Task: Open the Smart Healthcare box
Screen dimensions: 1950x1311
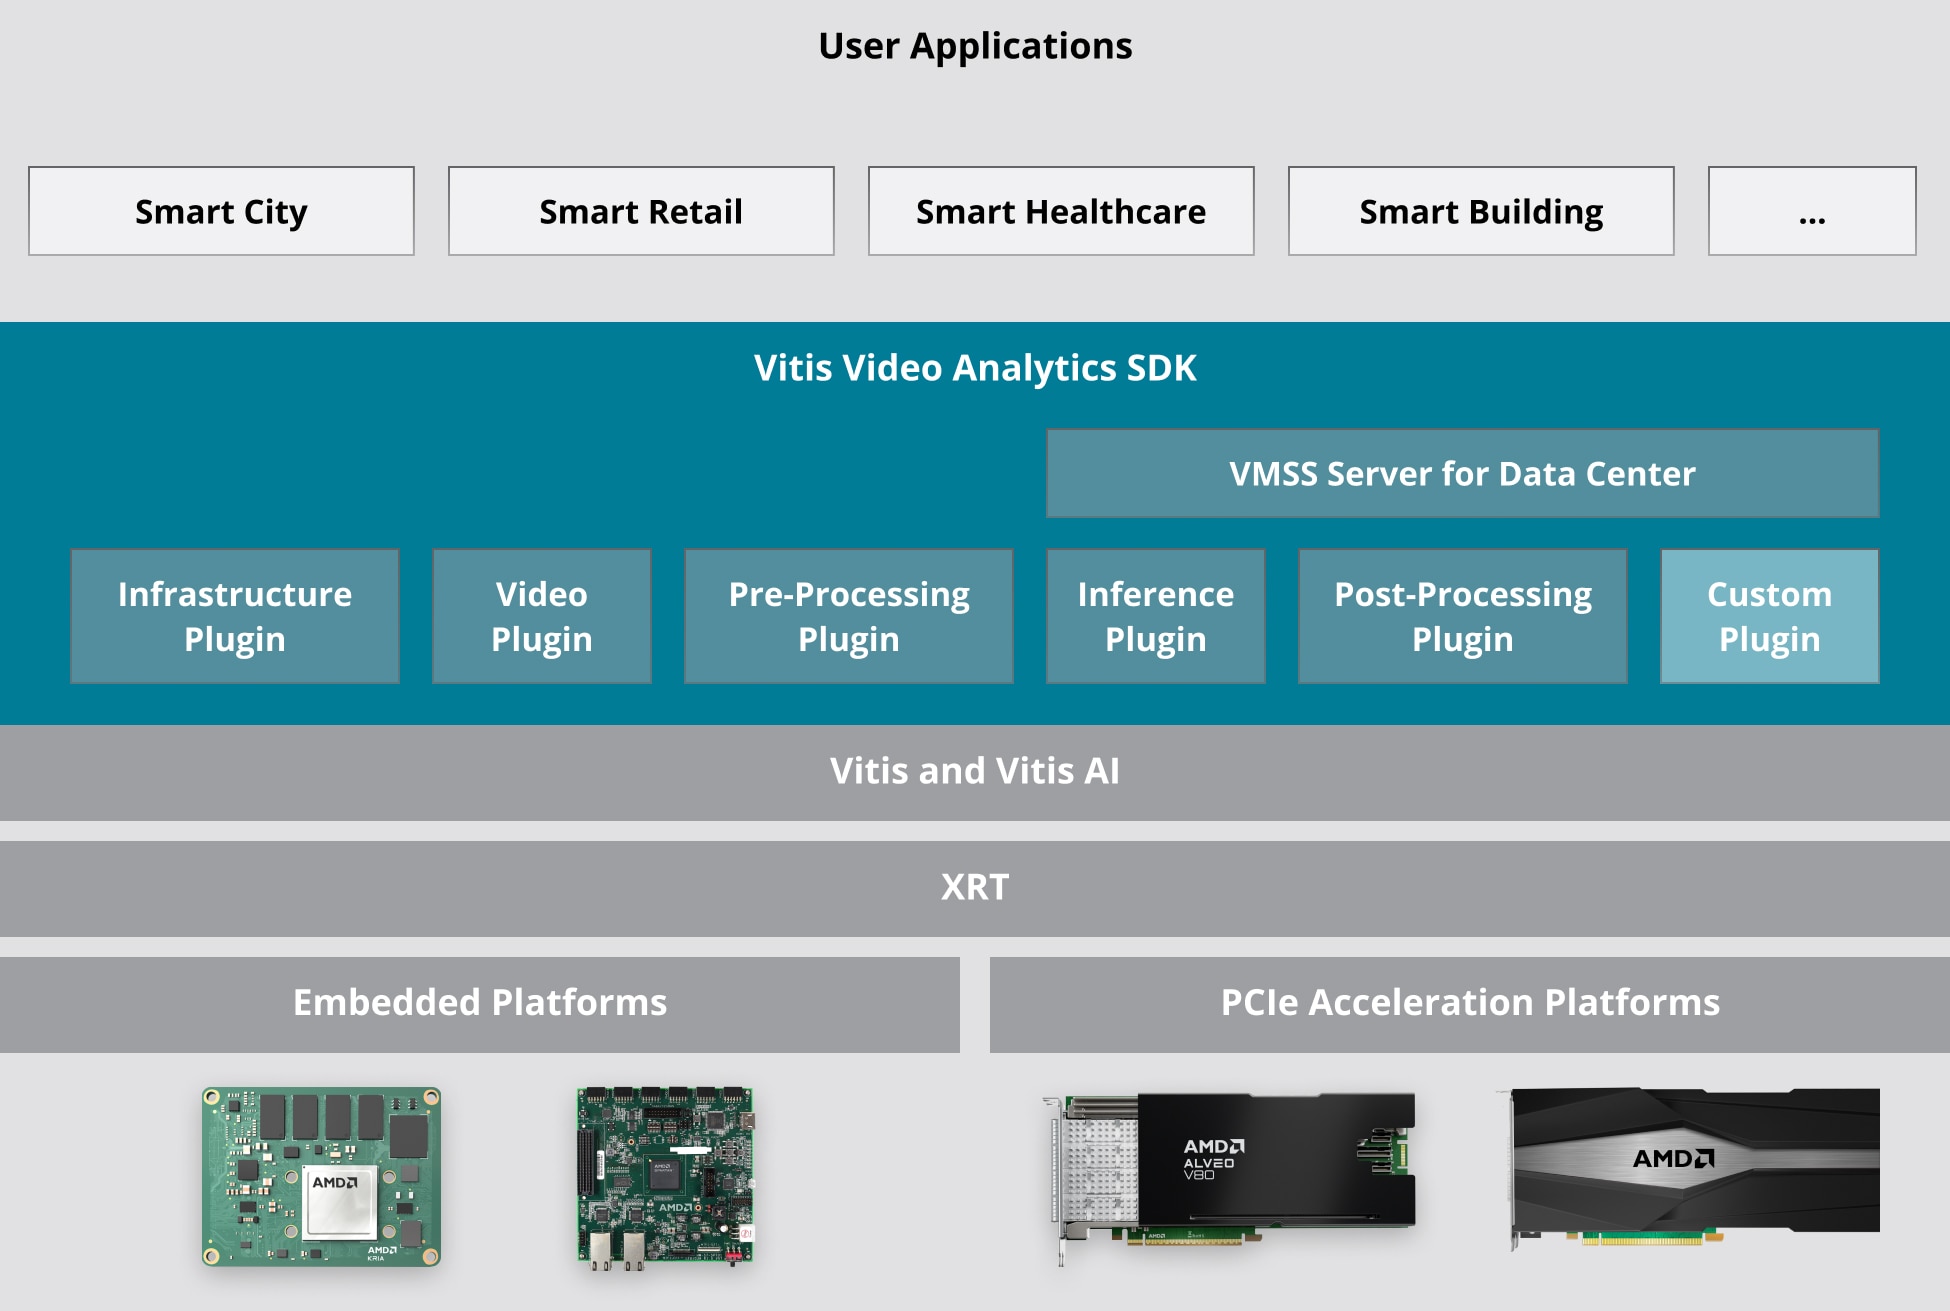Action: [1061, 211]
